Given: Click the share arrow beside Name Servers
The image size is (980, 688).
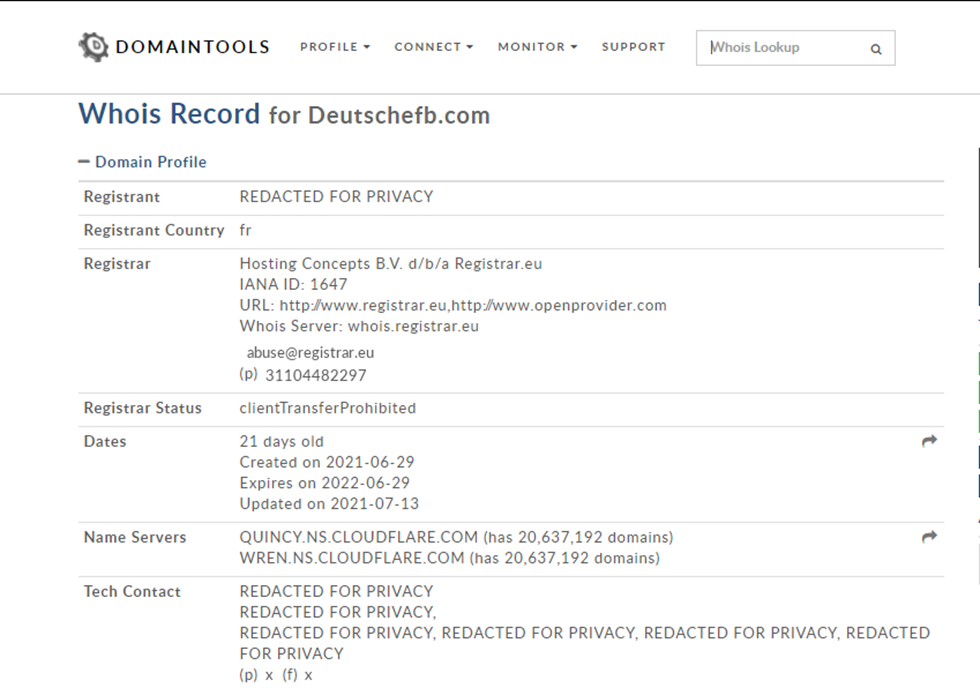Looking at the screenshot, I should pyautogui.click(x=928, y=537).
